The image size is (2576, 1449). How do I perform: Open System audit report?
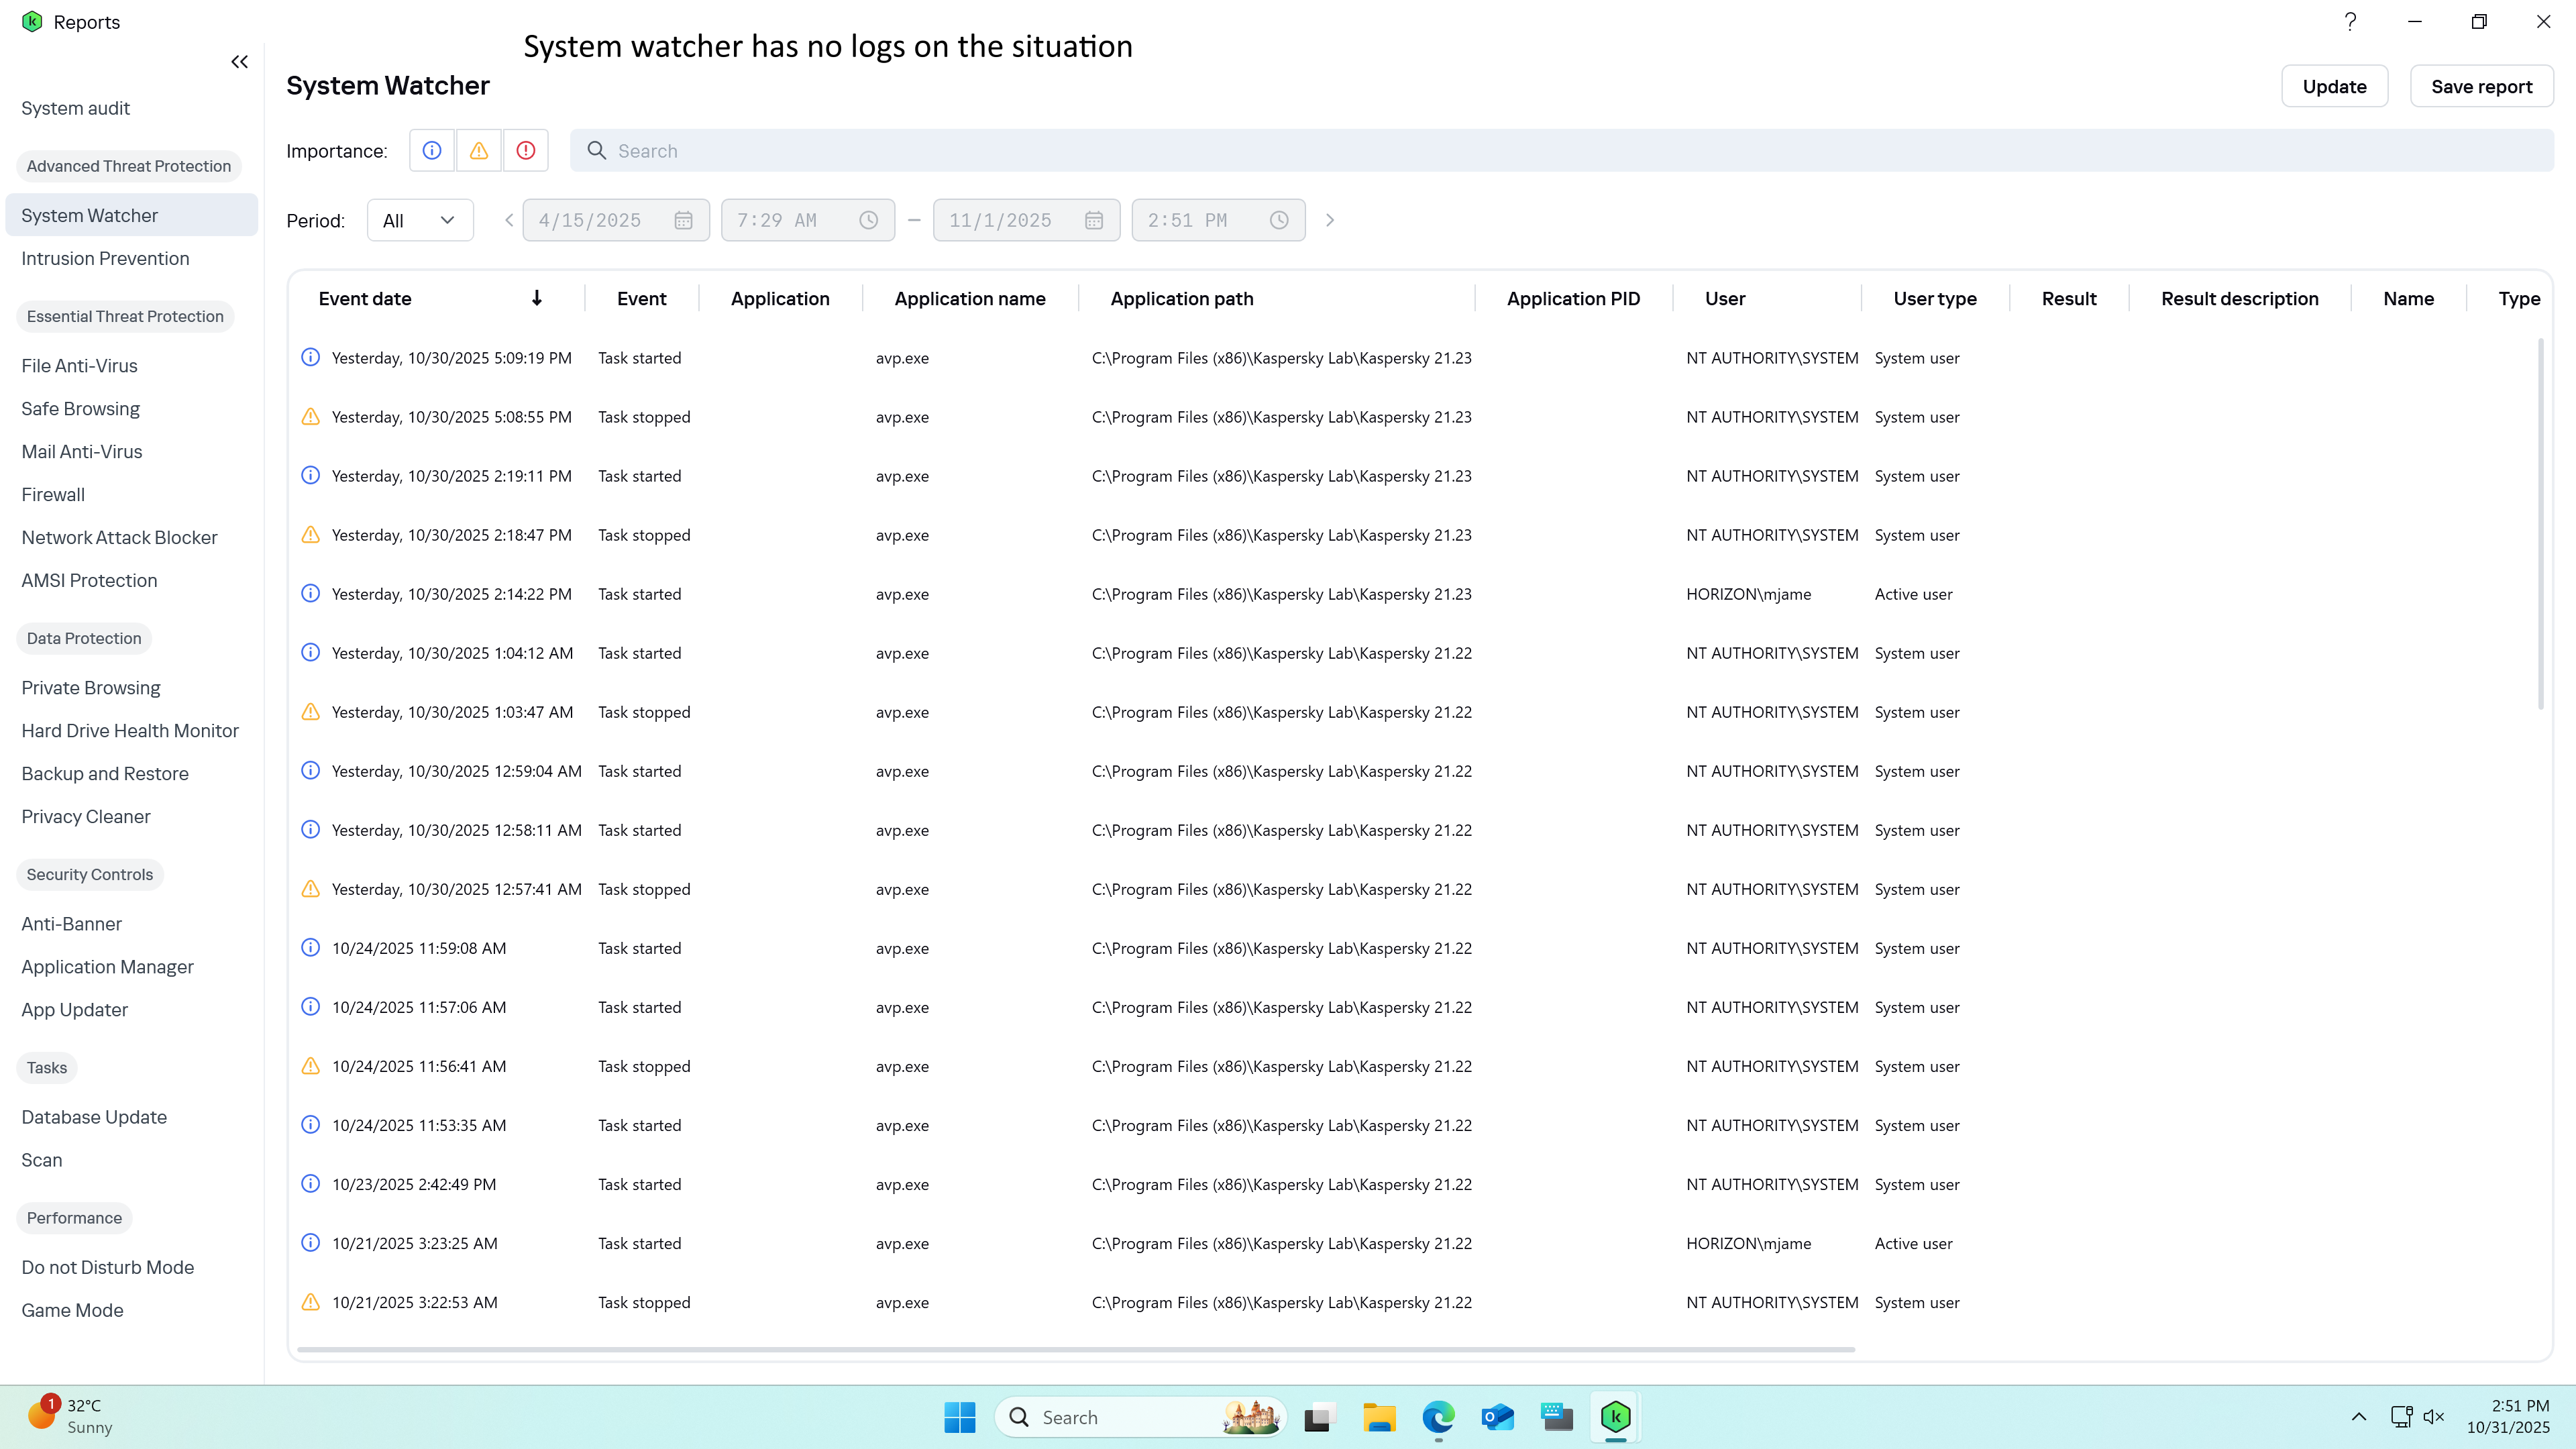click(76, 108)
